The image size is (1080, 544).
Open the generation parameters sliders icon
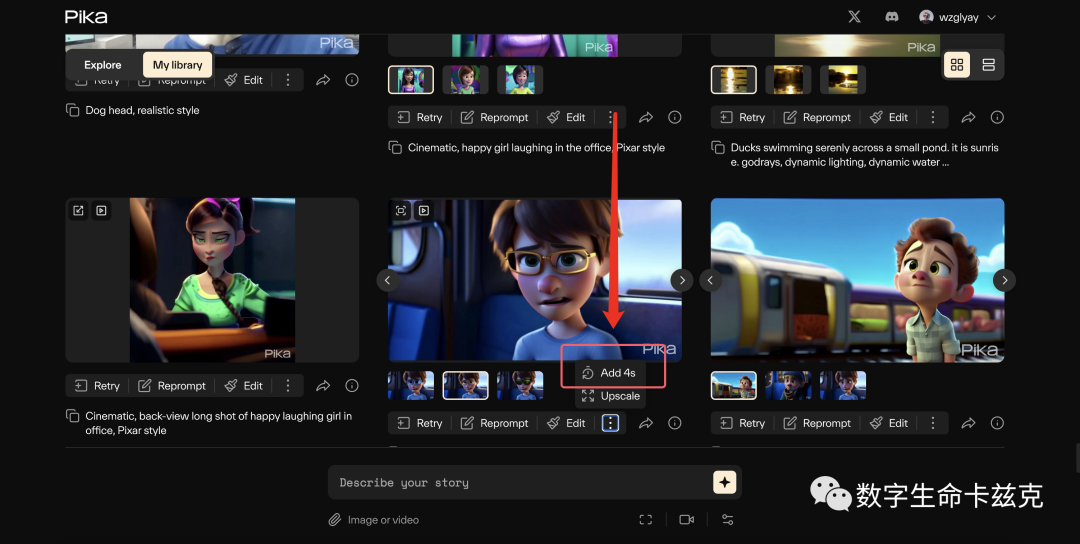(727, 519)
